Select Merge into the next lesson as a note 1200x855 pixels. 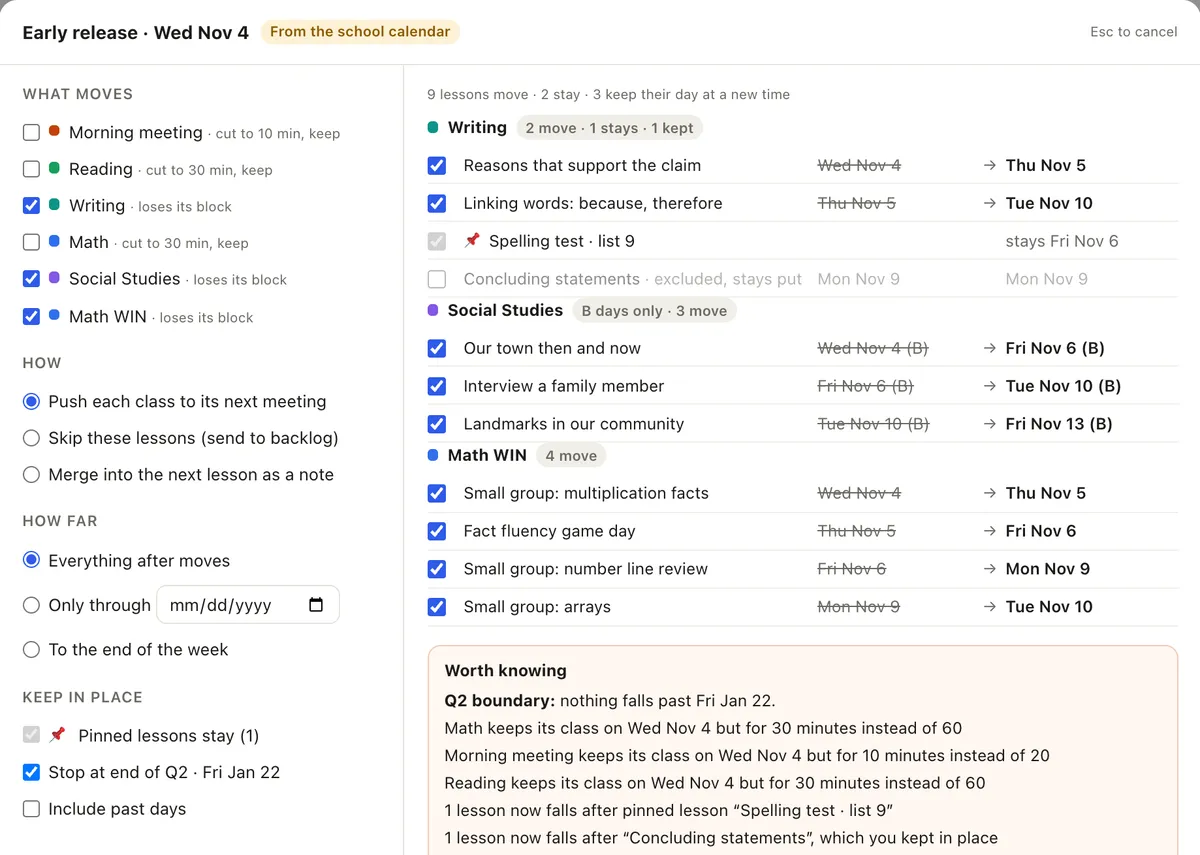[31, 474]
